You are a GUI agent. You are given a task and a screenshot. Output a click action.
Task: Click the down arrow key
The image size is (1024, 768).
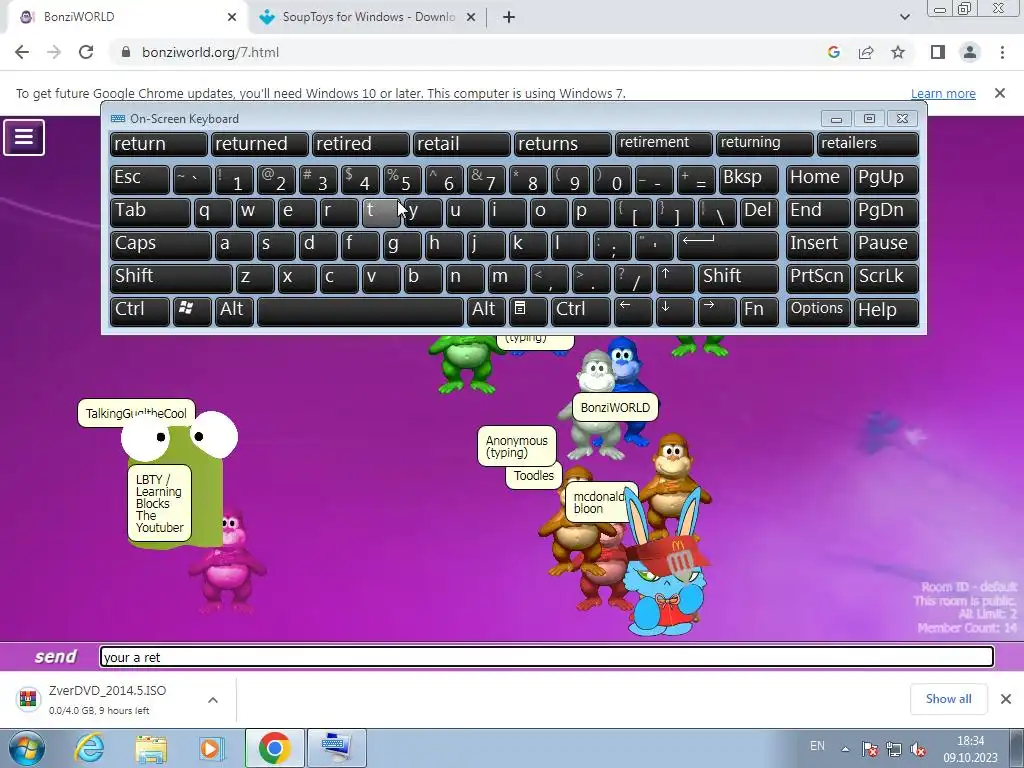tap(675, 311)
